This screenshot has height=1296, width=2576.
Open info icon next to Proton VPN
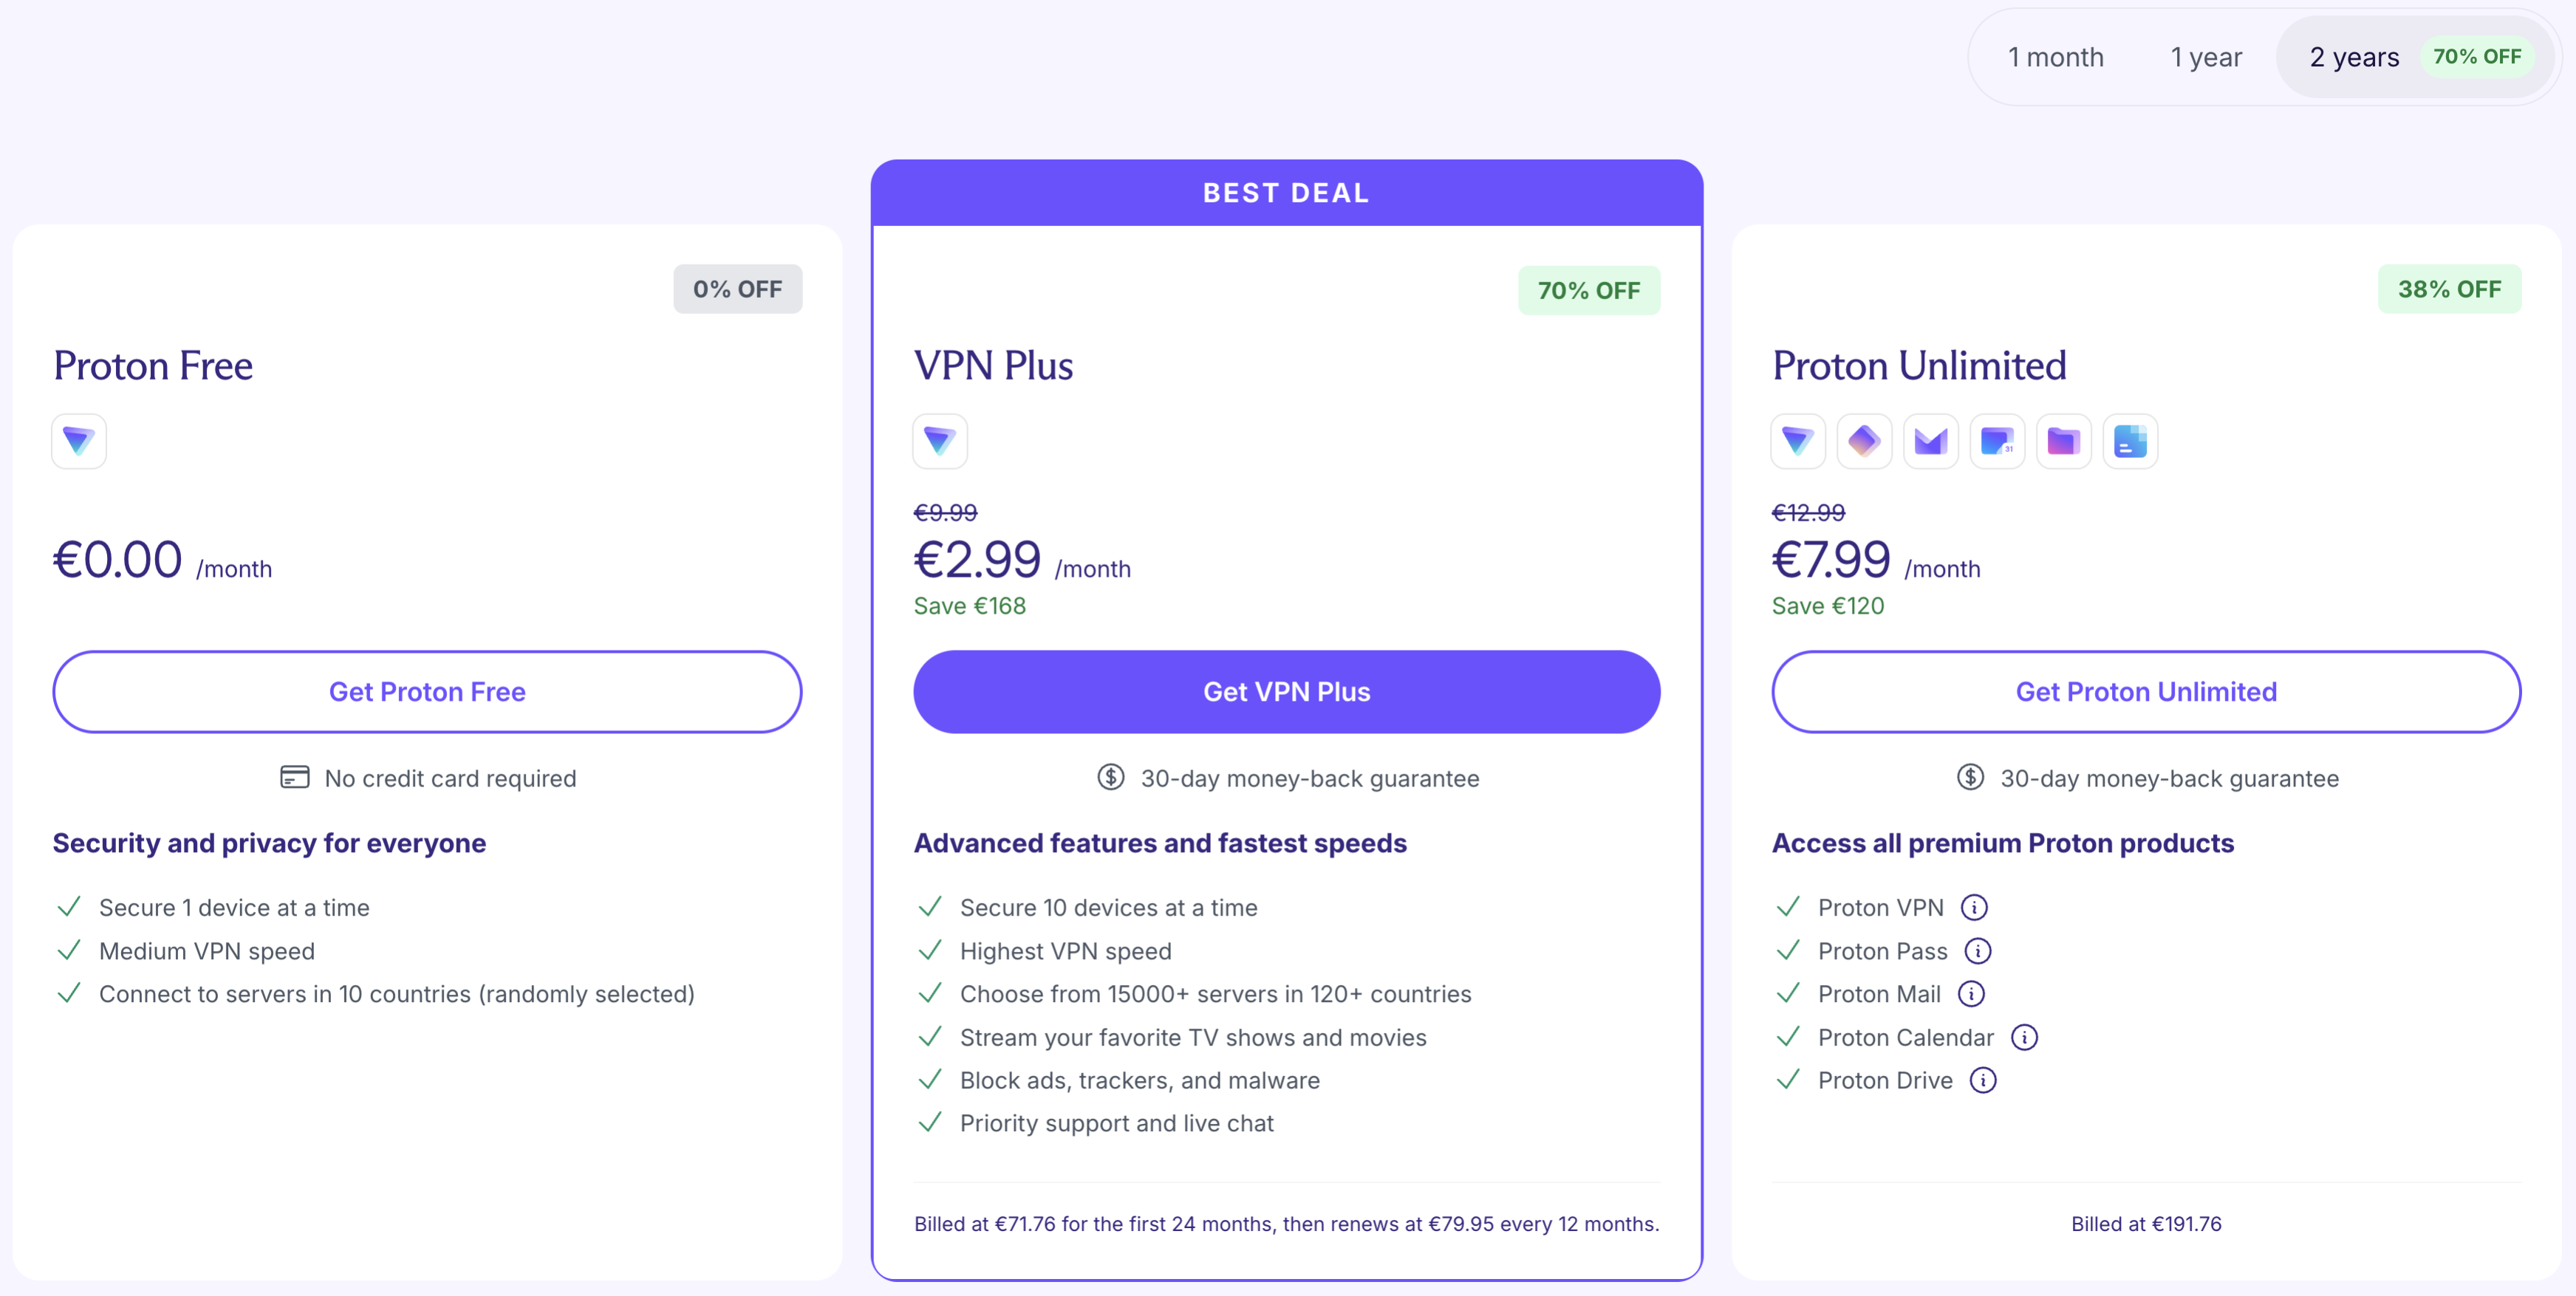pos(1974,907)
